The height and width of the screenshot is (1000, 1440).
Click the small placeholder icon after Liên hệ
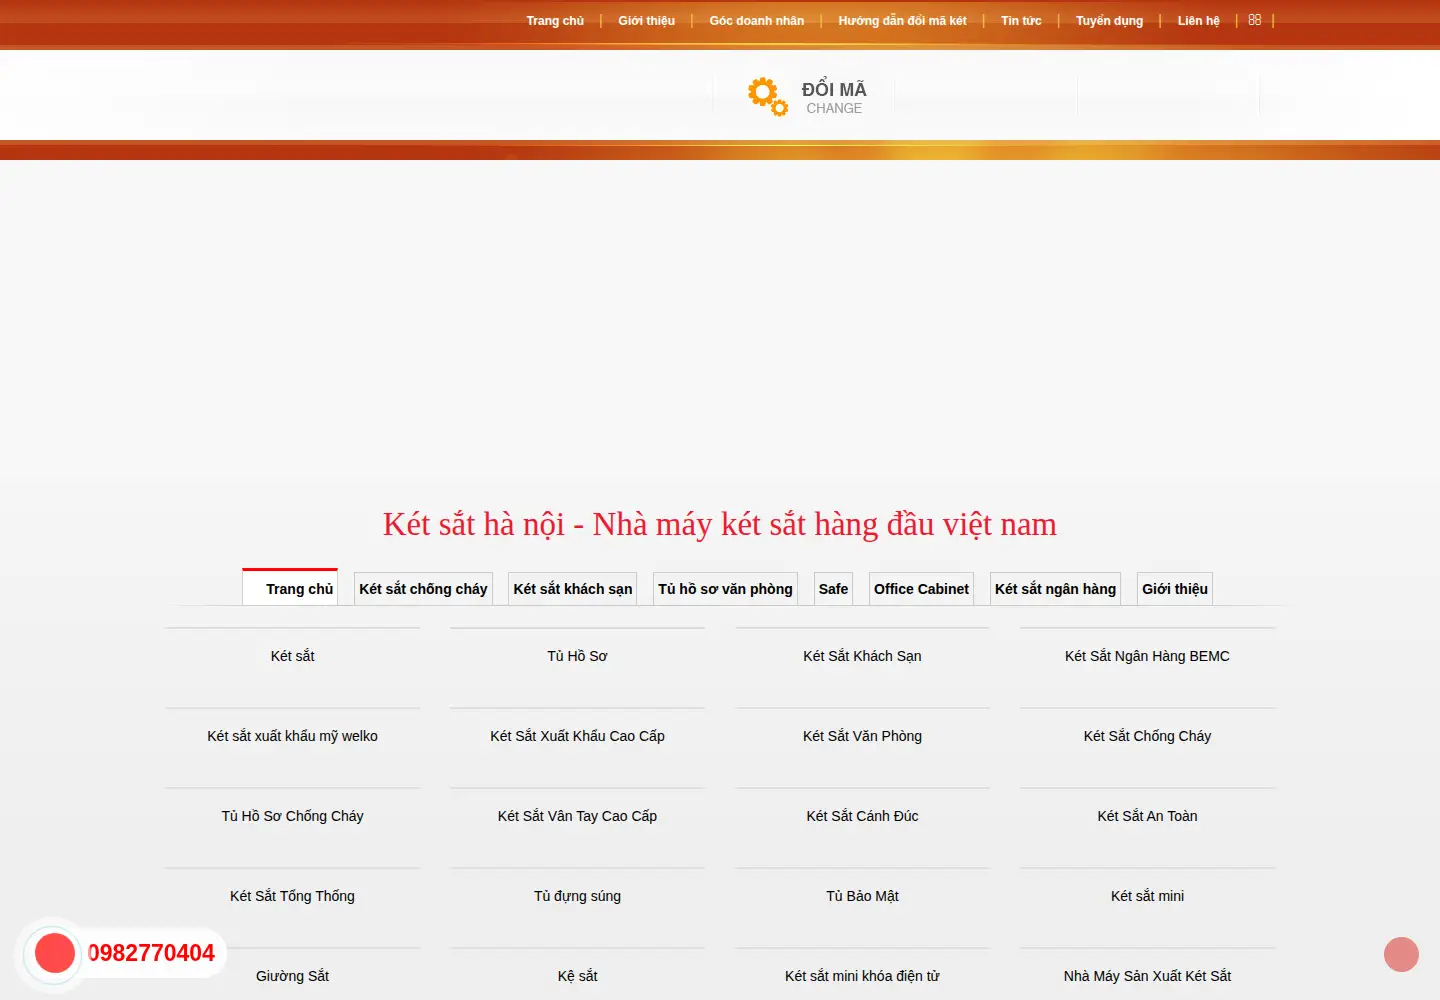coord(1255,20)
